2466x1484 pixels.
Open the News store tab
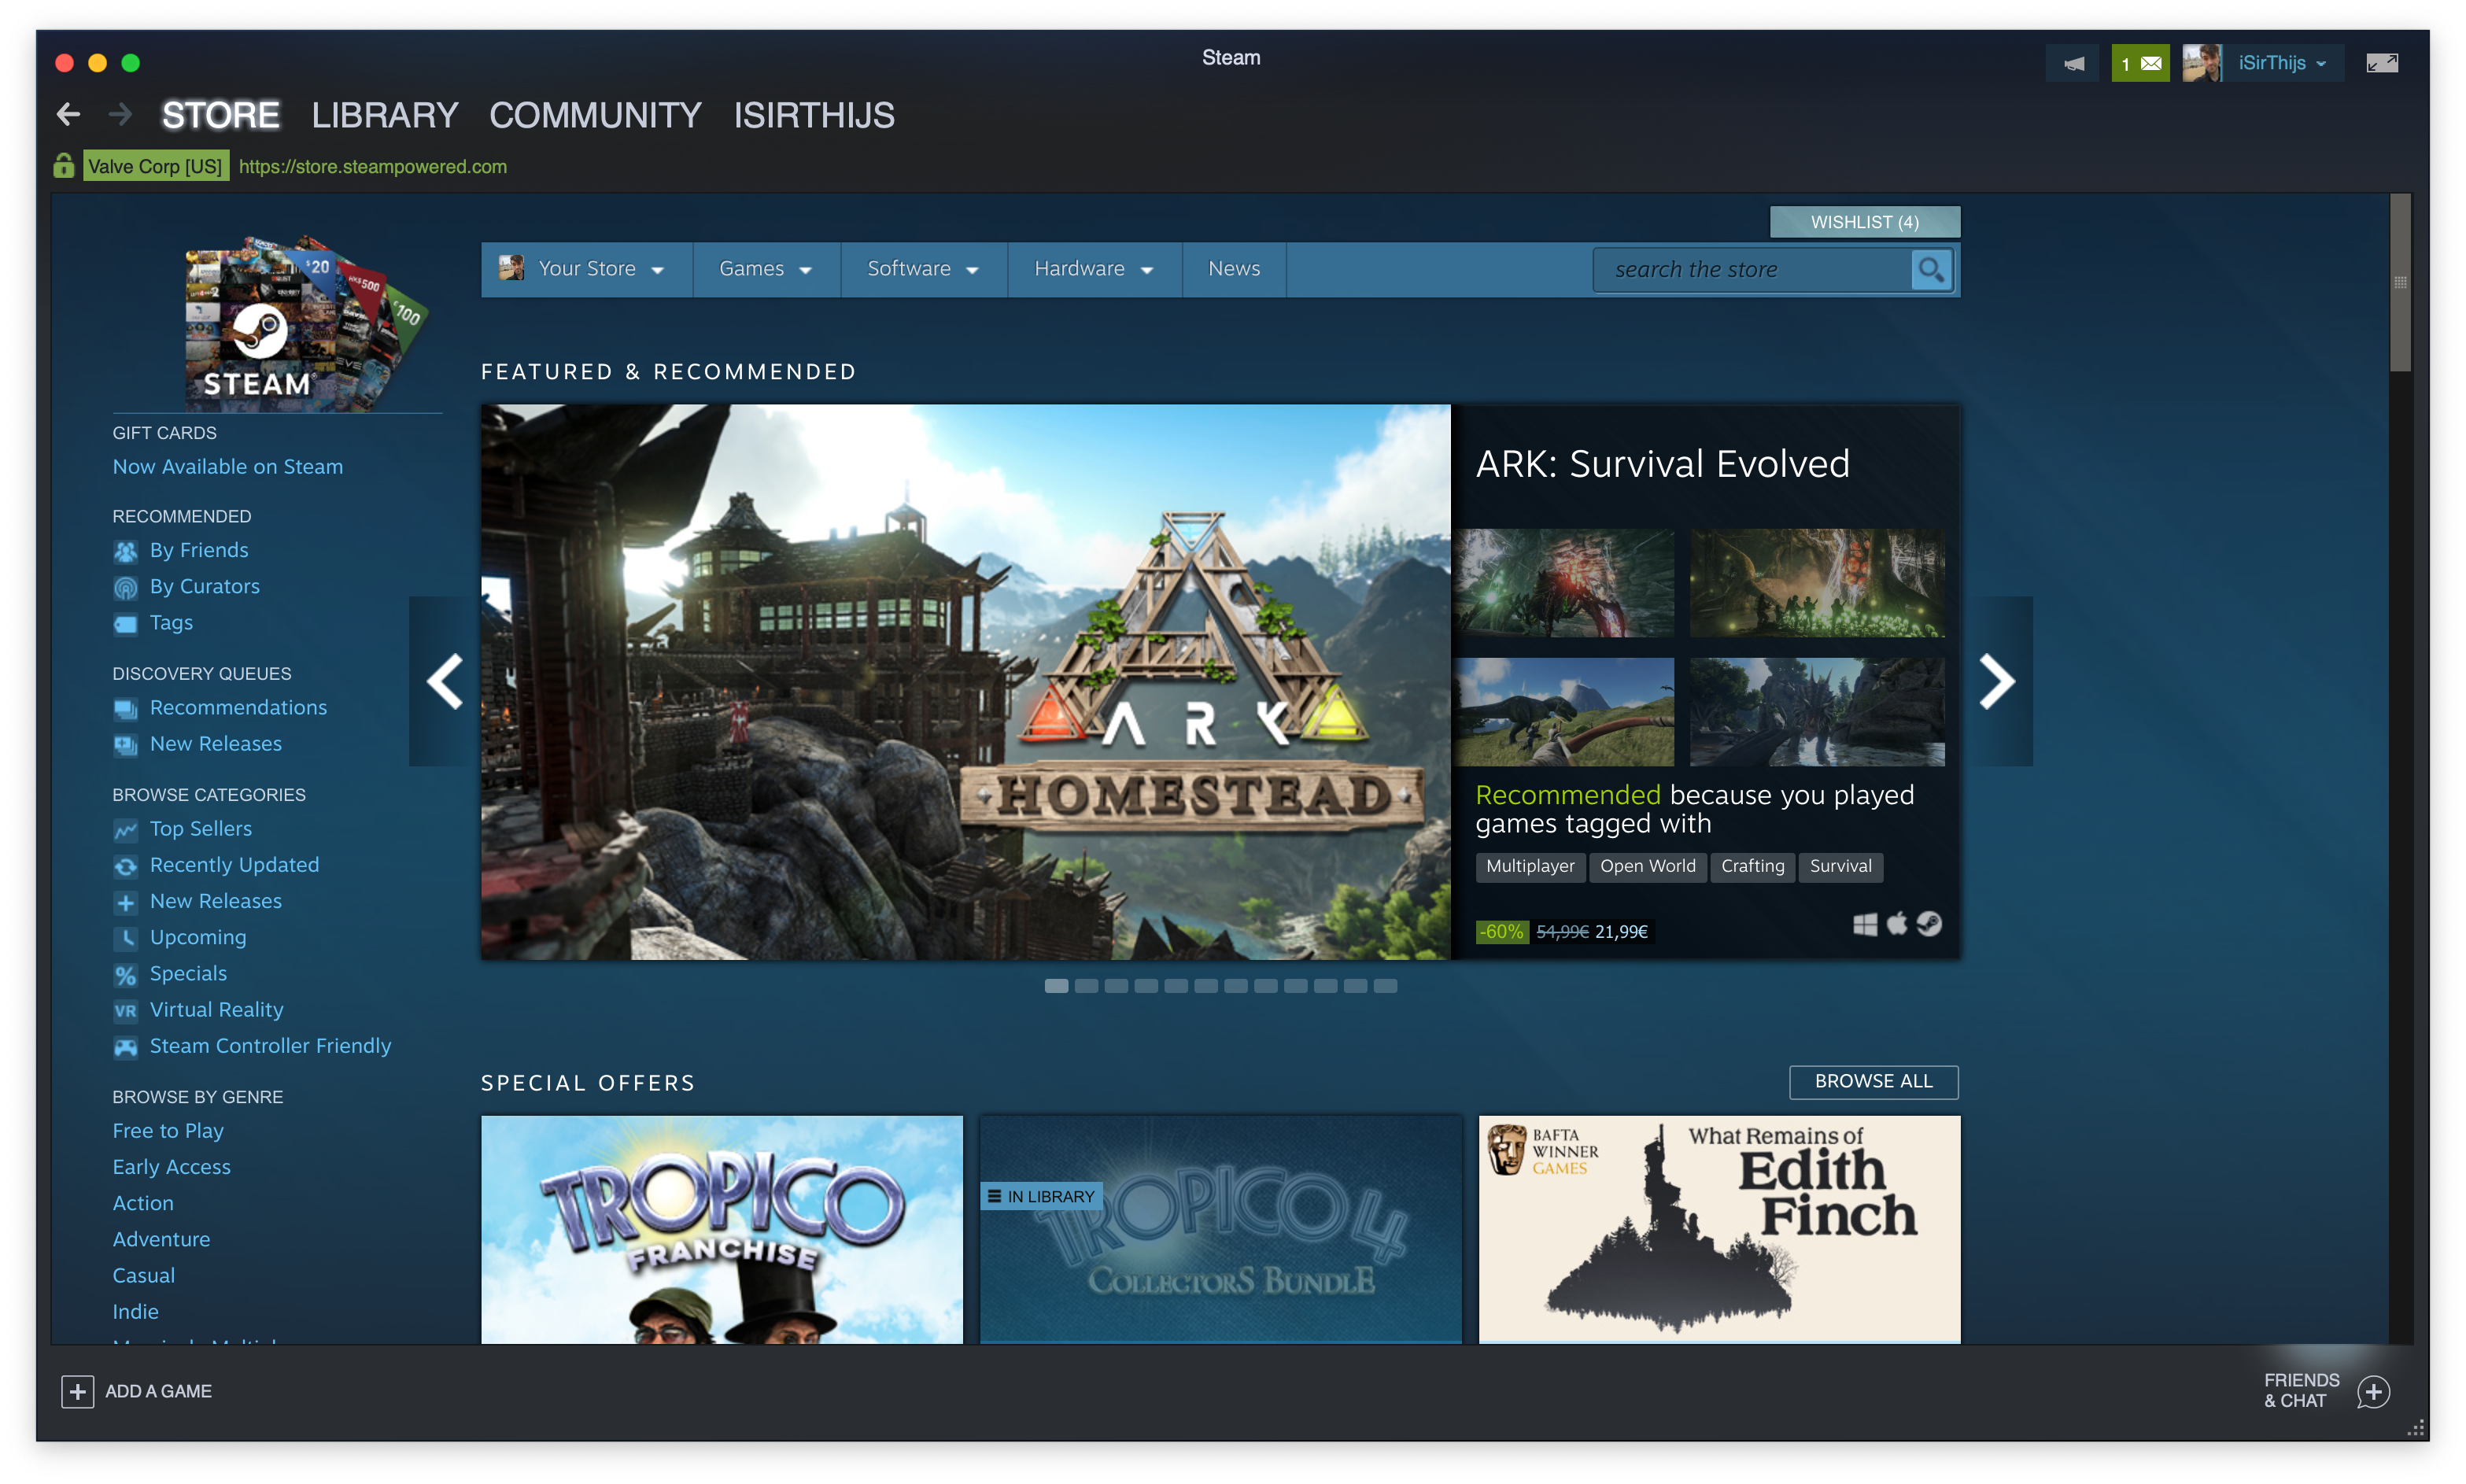(x=1233, y=269)
